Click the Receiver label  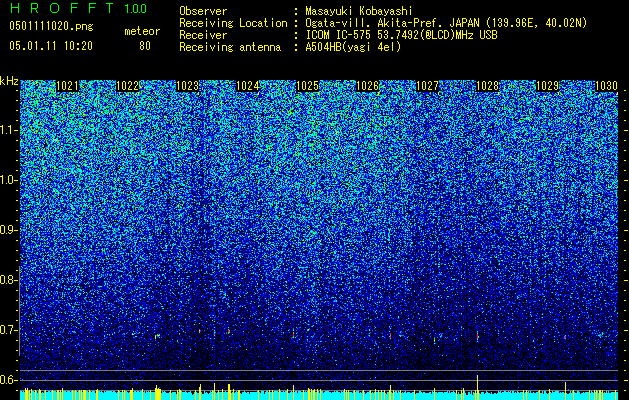203,35
